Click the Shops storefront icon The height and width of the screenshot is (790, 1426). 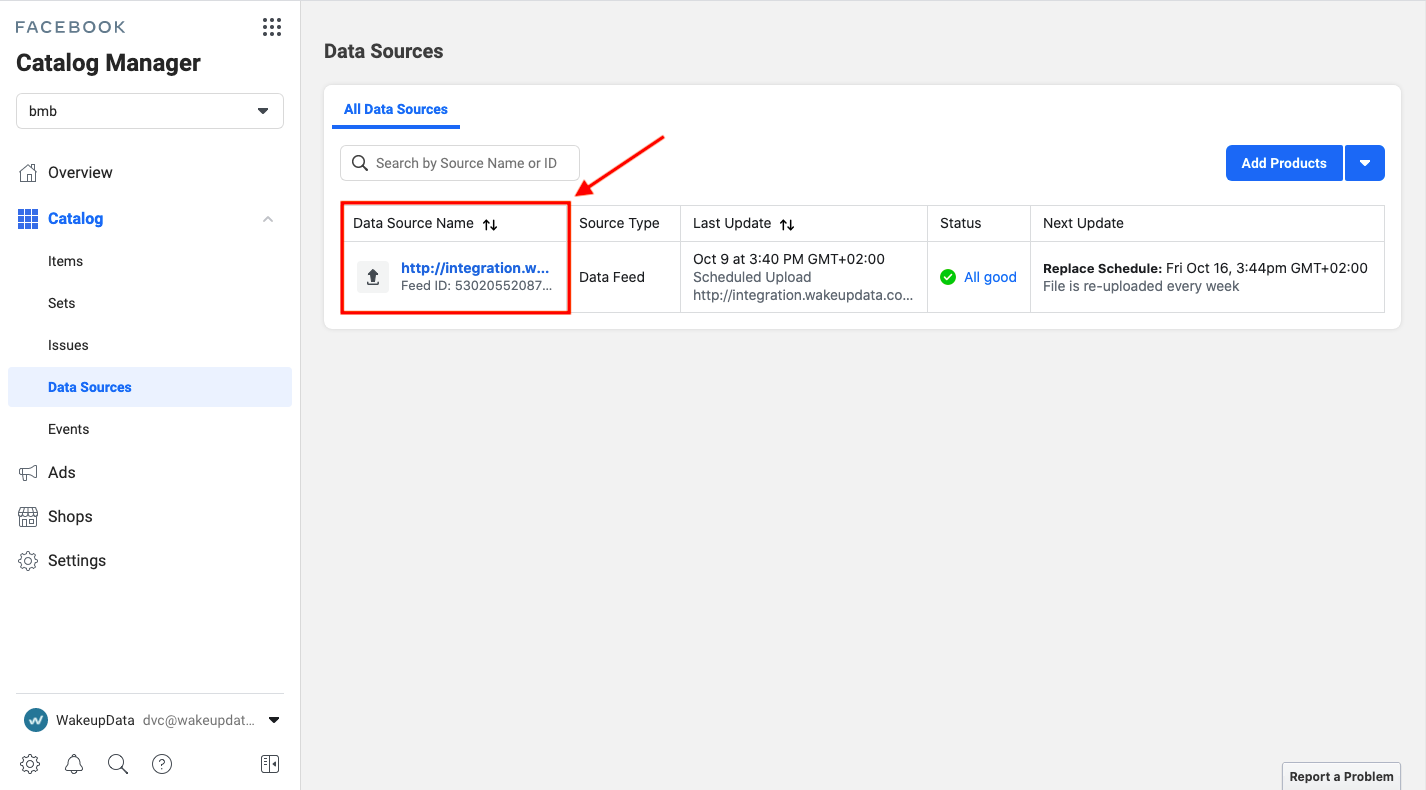28,516
